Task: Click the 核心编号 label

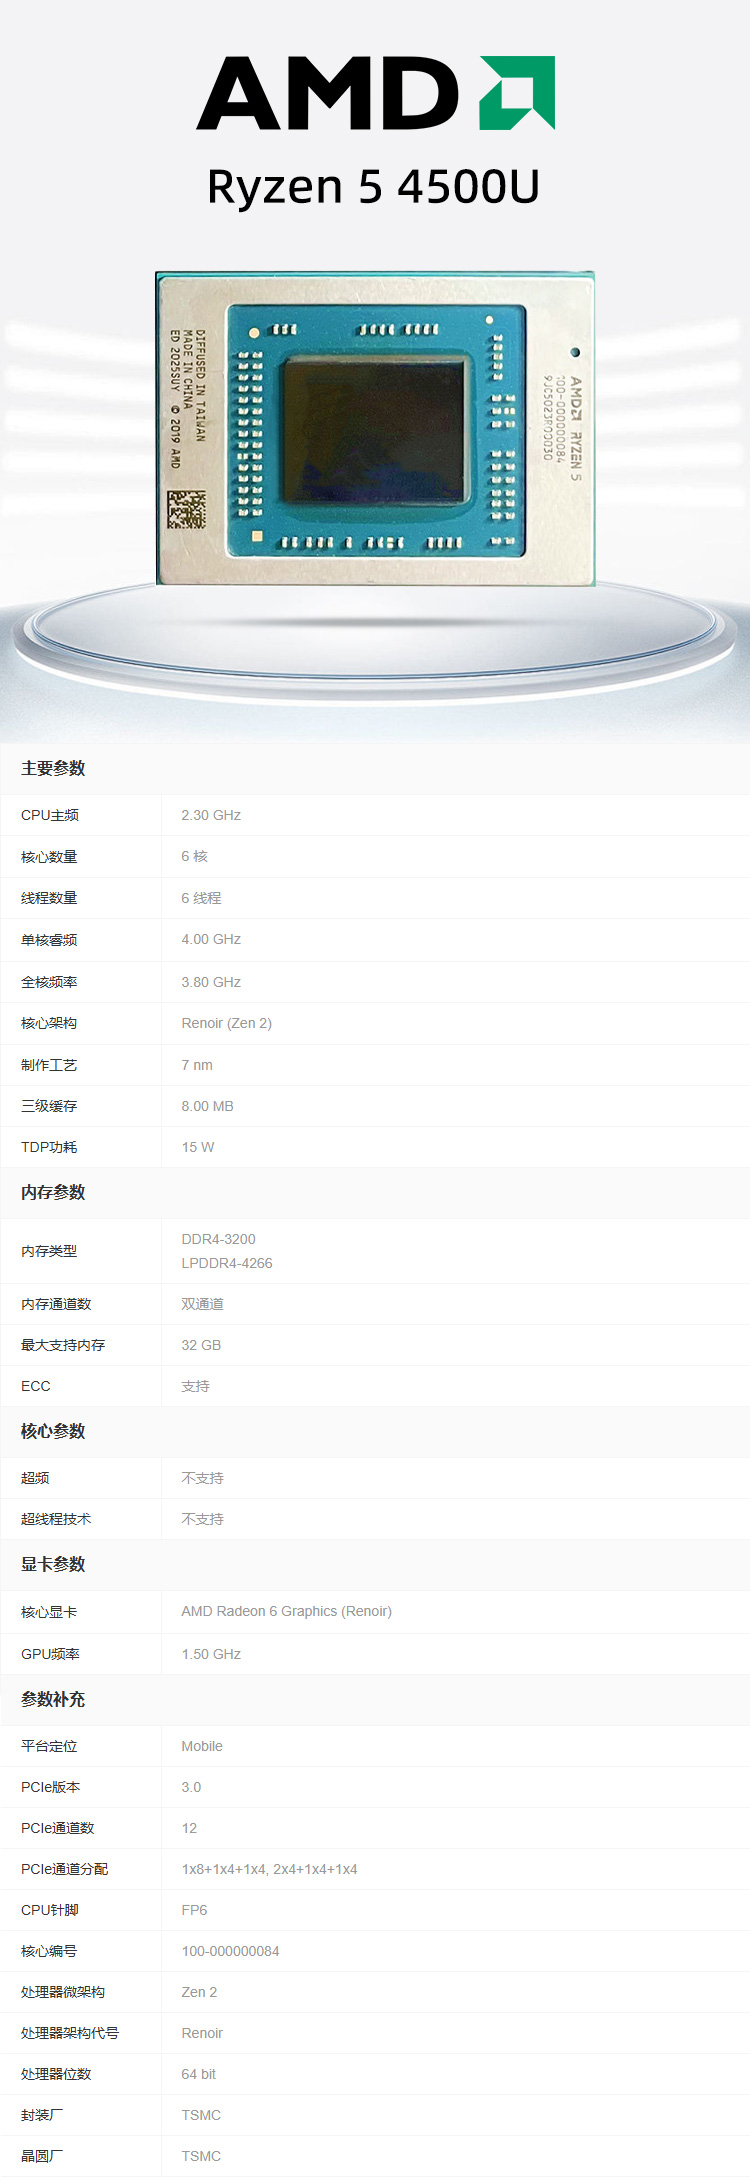Action: point(49,1951)
